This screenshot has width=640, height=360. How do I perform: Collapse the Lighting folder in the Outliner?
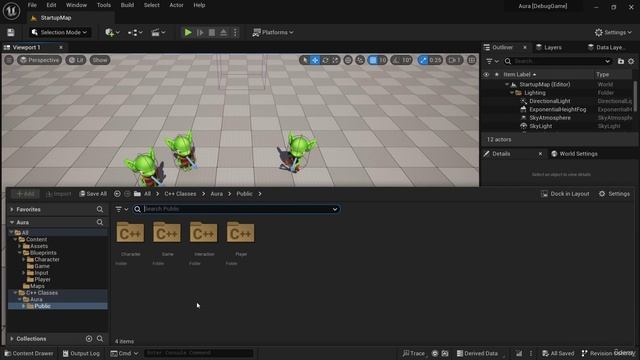point(512,93)
